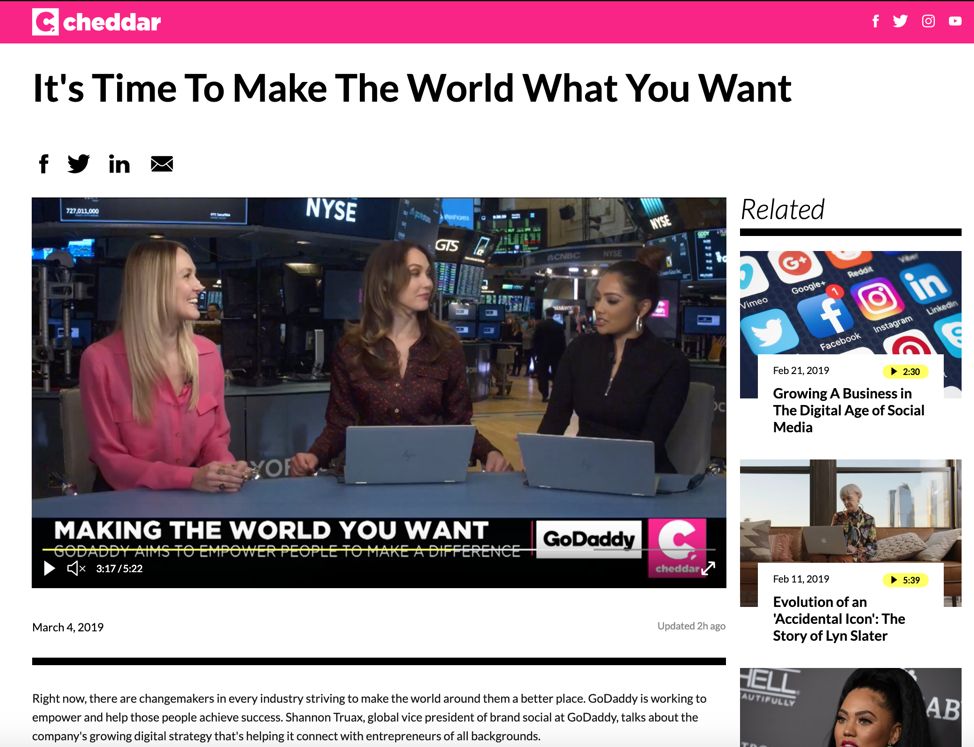Click the 'Feb 11, 2019' date label
Screen dimensions: 974x747
pyautogui.click(x=801, y=579)
